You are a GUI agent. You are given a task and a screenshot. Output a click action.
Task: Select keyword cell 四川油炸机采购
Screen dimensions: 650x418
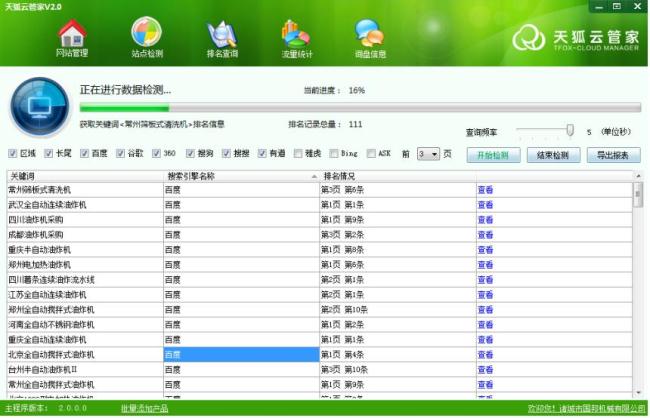[x=85, y=220]
